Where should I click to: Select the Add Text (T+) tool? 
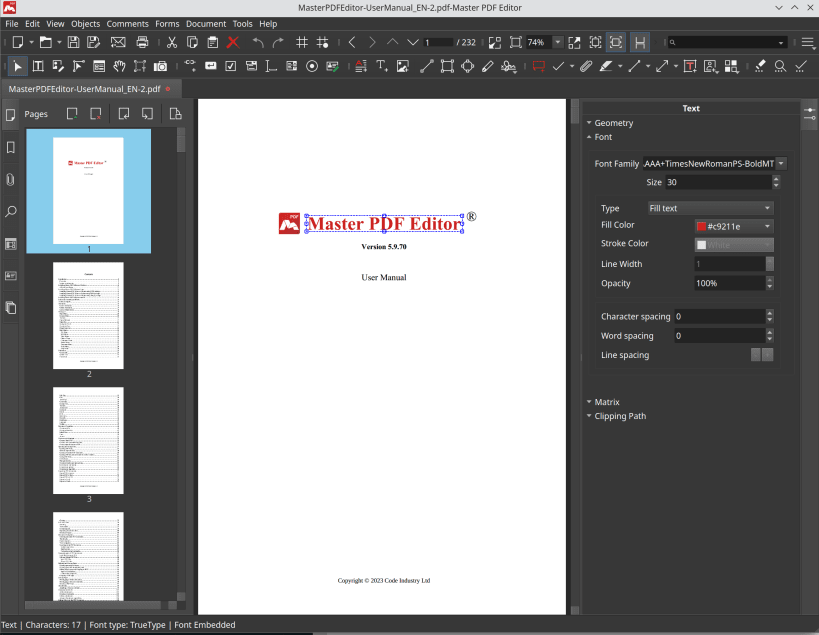tap(382, 66)
